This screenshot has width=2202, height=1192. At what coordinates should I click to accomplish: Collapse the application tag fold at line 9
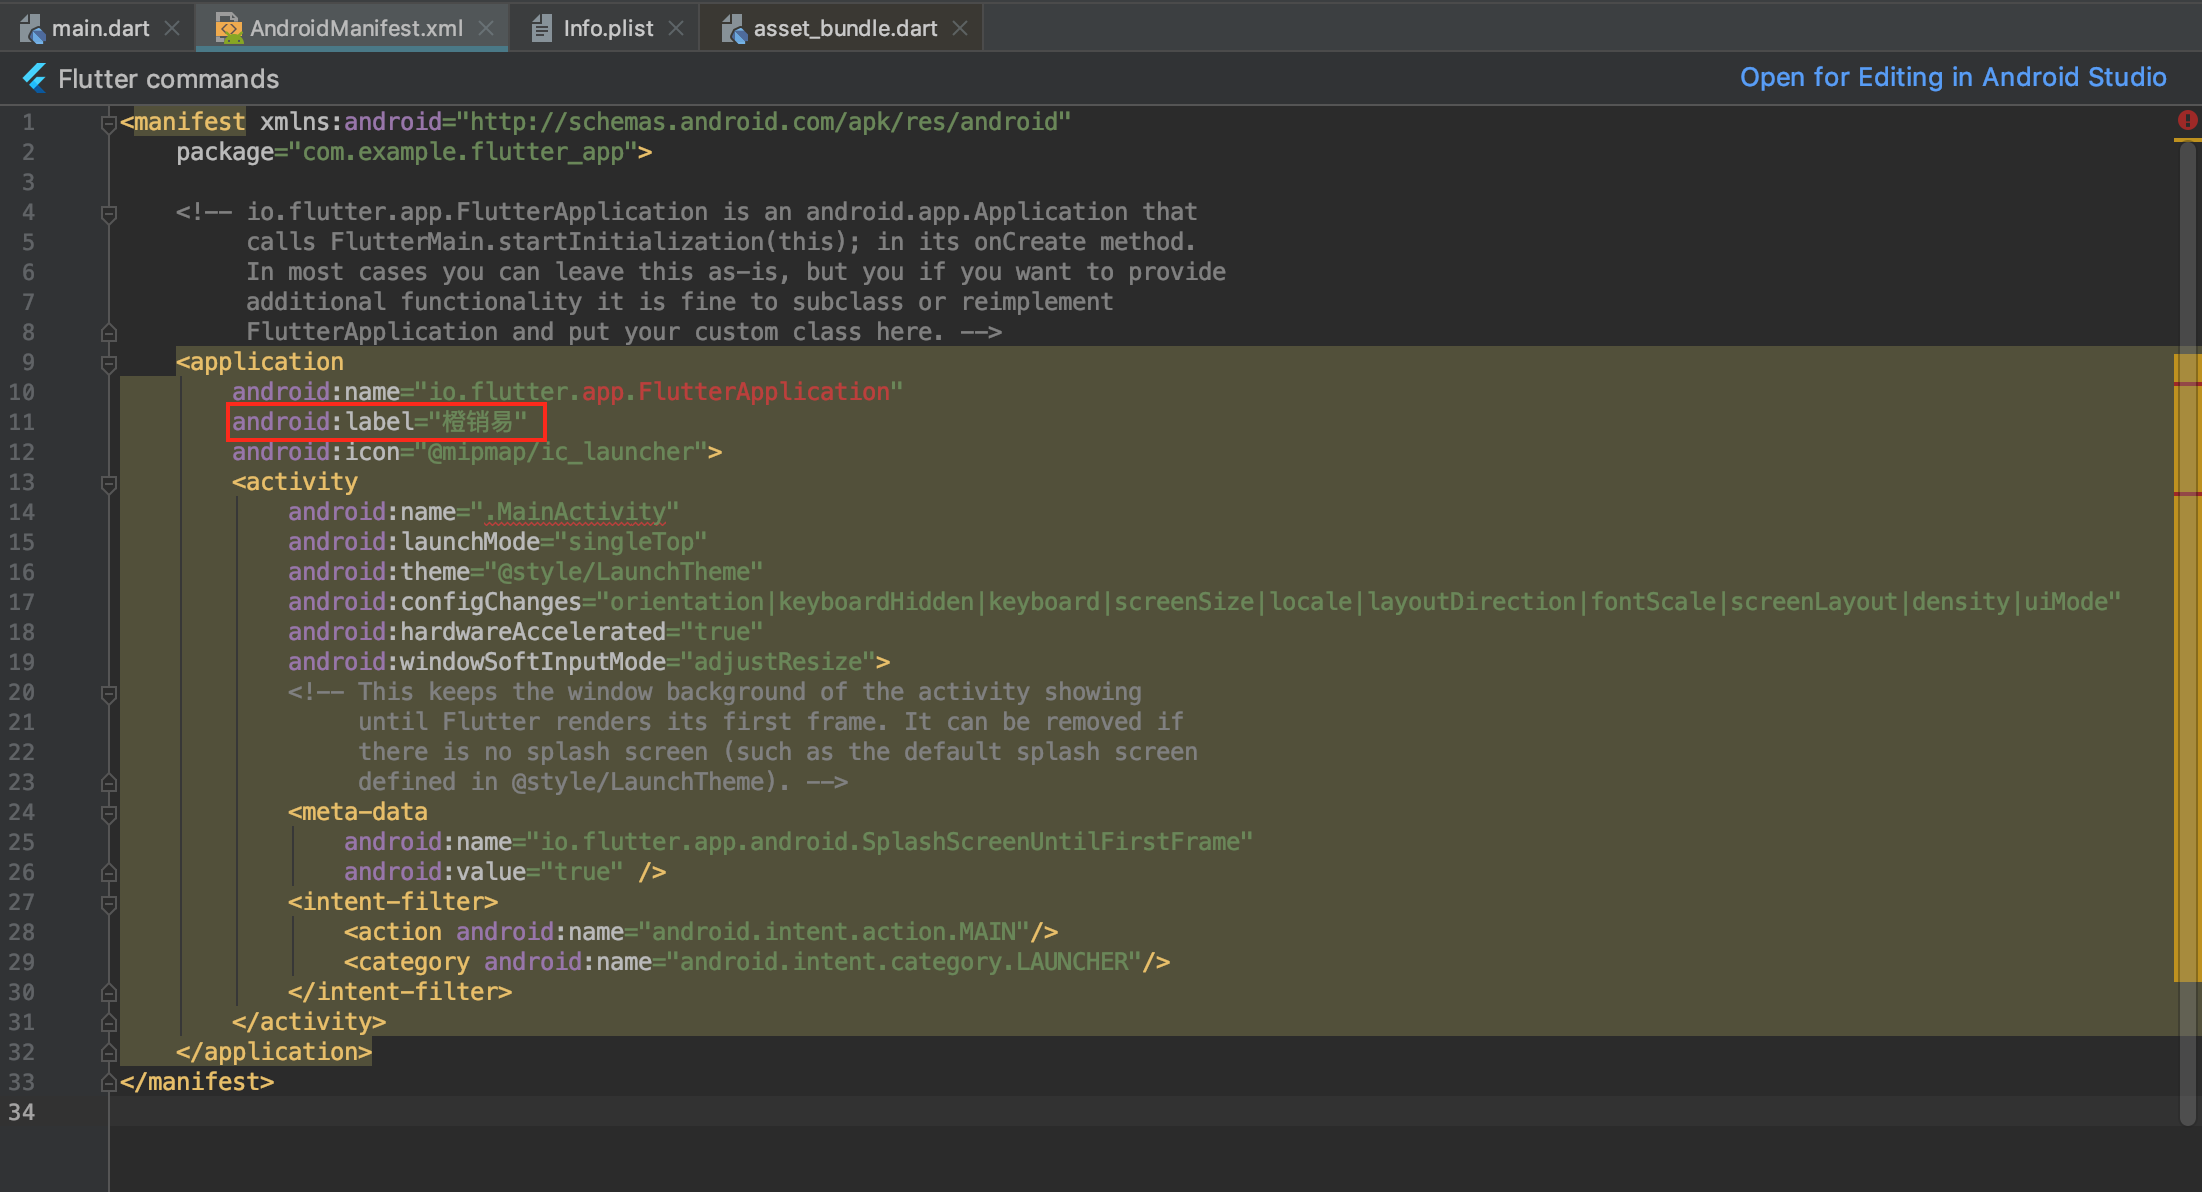coord(109,363)
